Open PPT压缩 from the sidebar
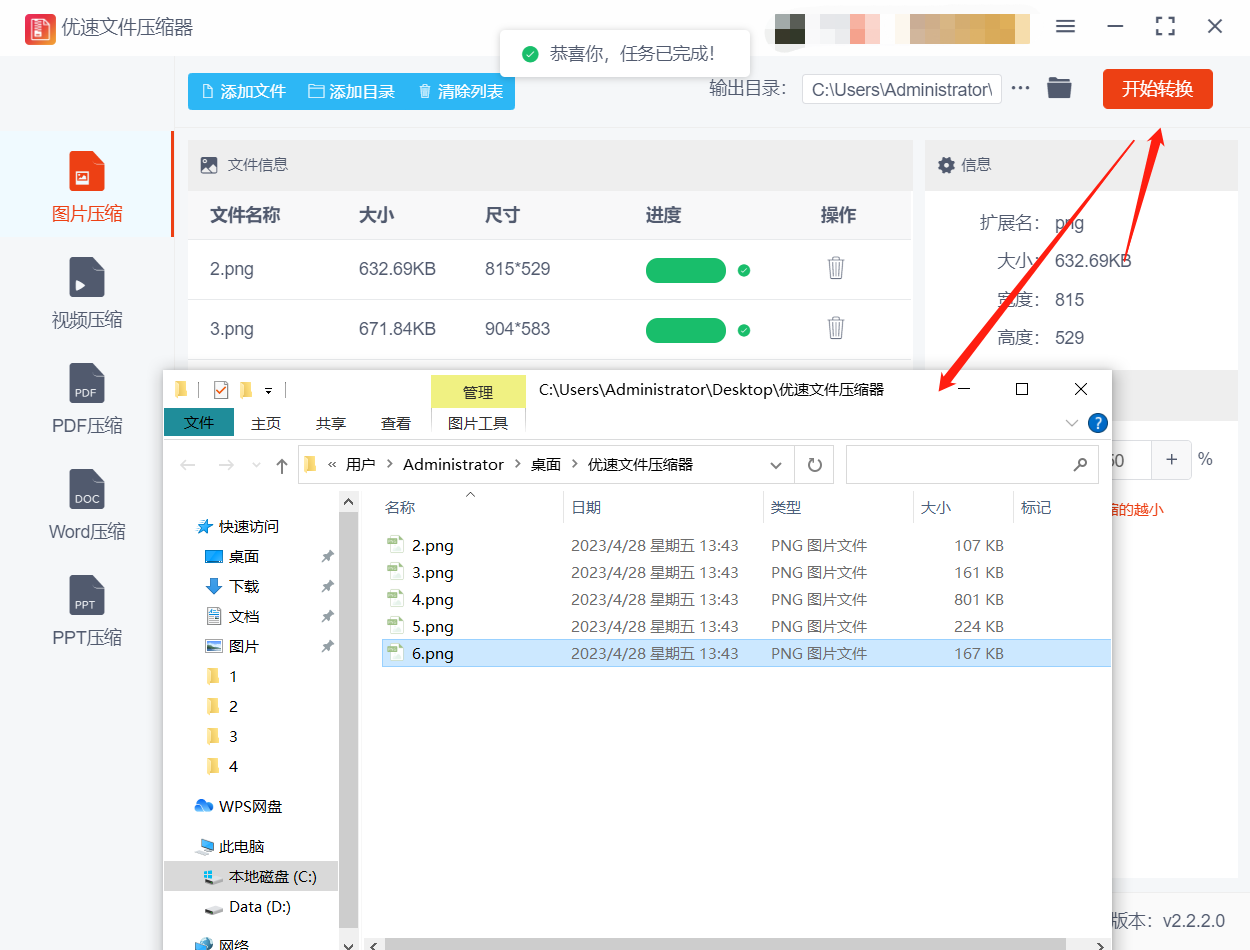This screenshot has width=1250, height=950. [x=87, y=611]
